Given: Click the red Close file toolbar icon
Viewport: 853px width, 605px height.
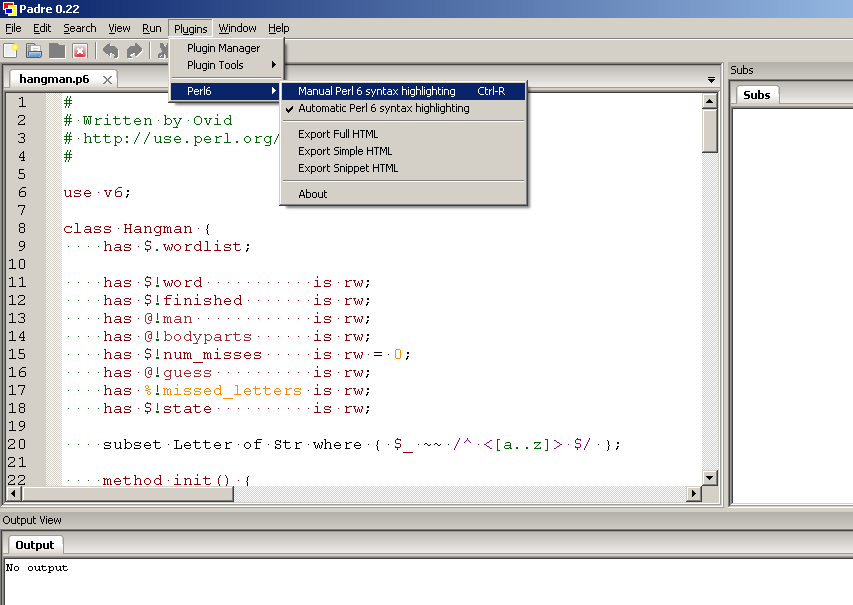Looking at the screenshot, I should click(80, 50).
